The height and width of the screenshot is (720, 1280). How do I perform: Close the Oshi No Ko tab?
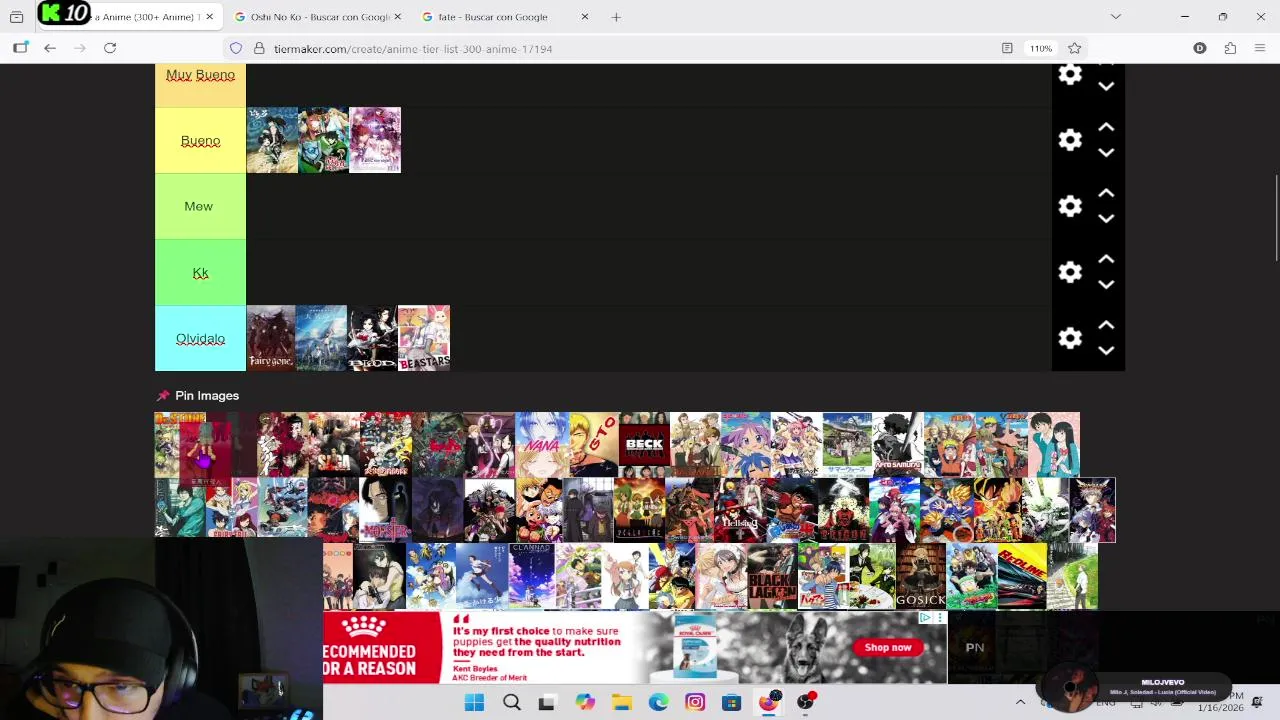coord(397,17)
